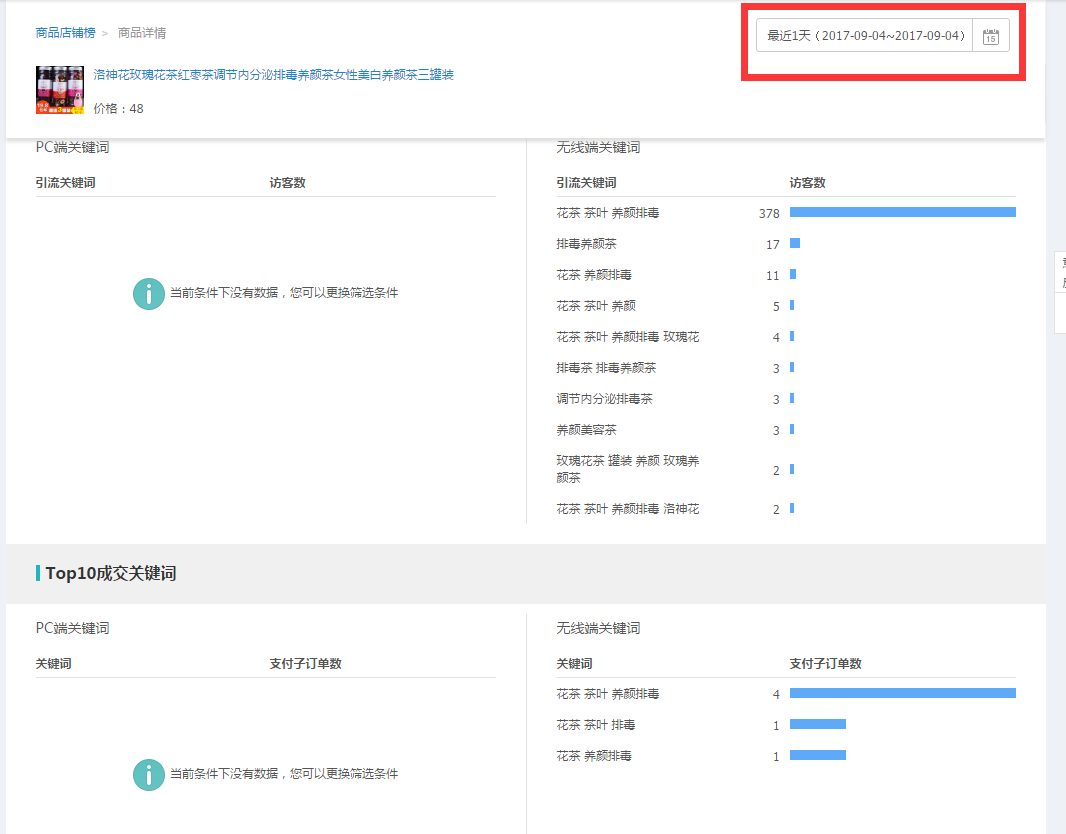Select the 排毒养颜茶 keyword row
This screenshot has width=1066, height=834.
click(586, 244)
